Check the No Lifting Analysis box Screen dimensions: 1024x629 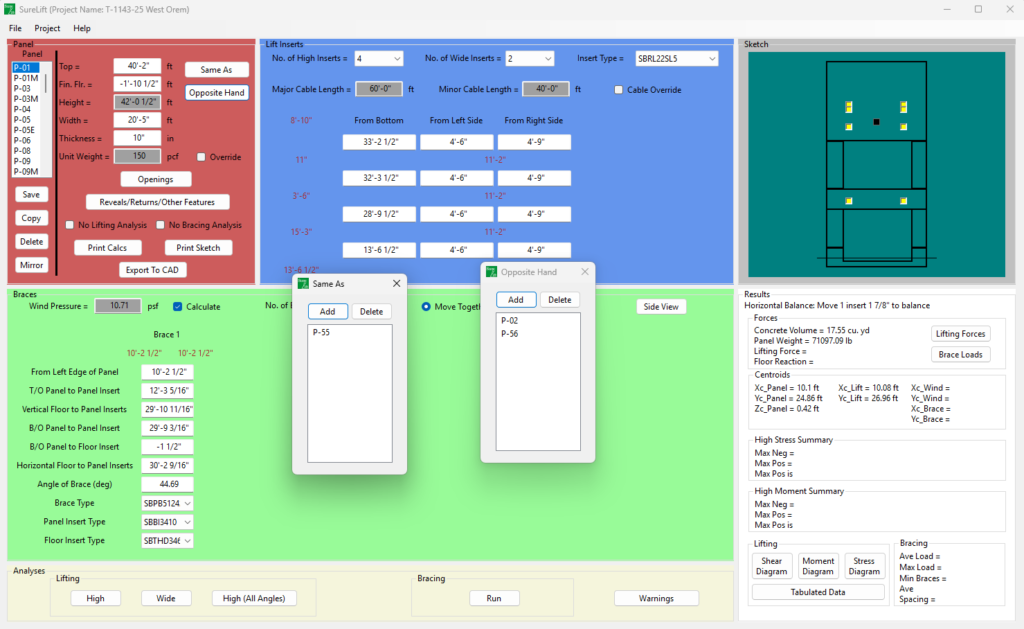(70, 225)
